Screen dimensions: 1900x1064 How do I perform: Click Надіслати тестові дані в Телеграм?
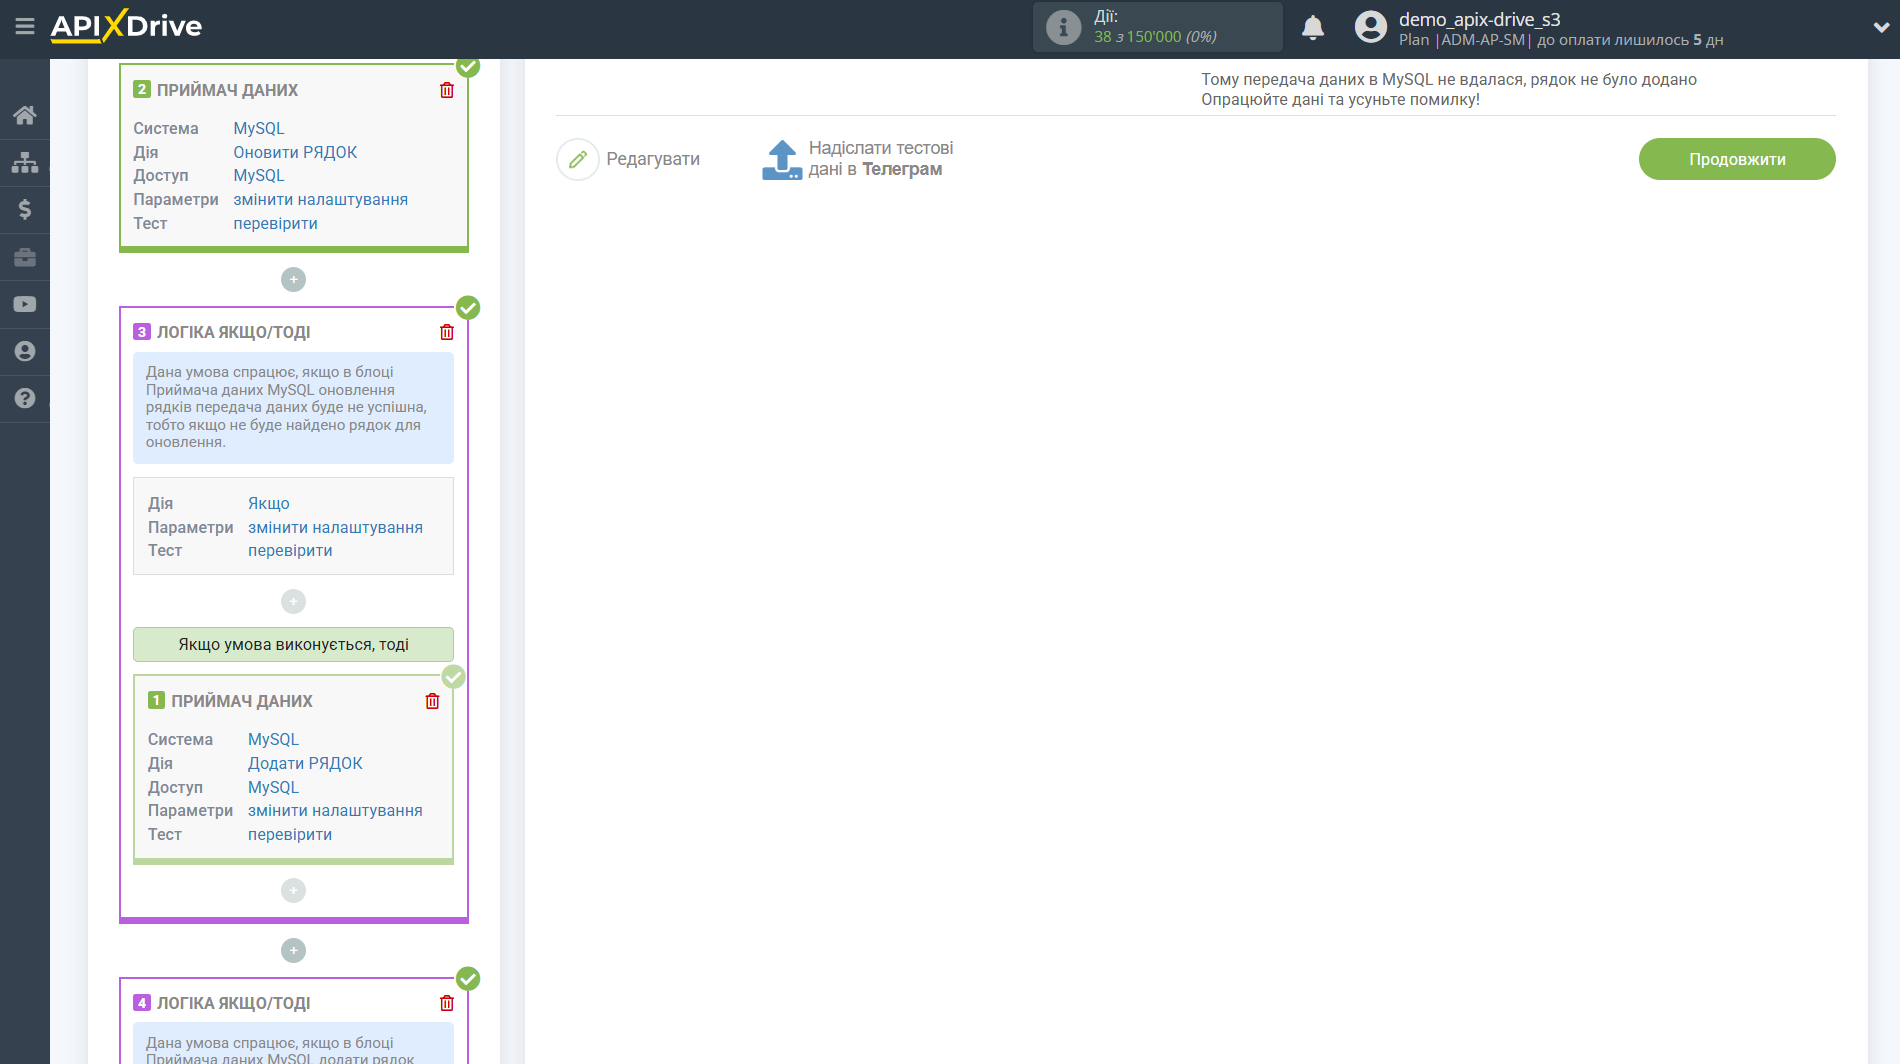[880, 158]
